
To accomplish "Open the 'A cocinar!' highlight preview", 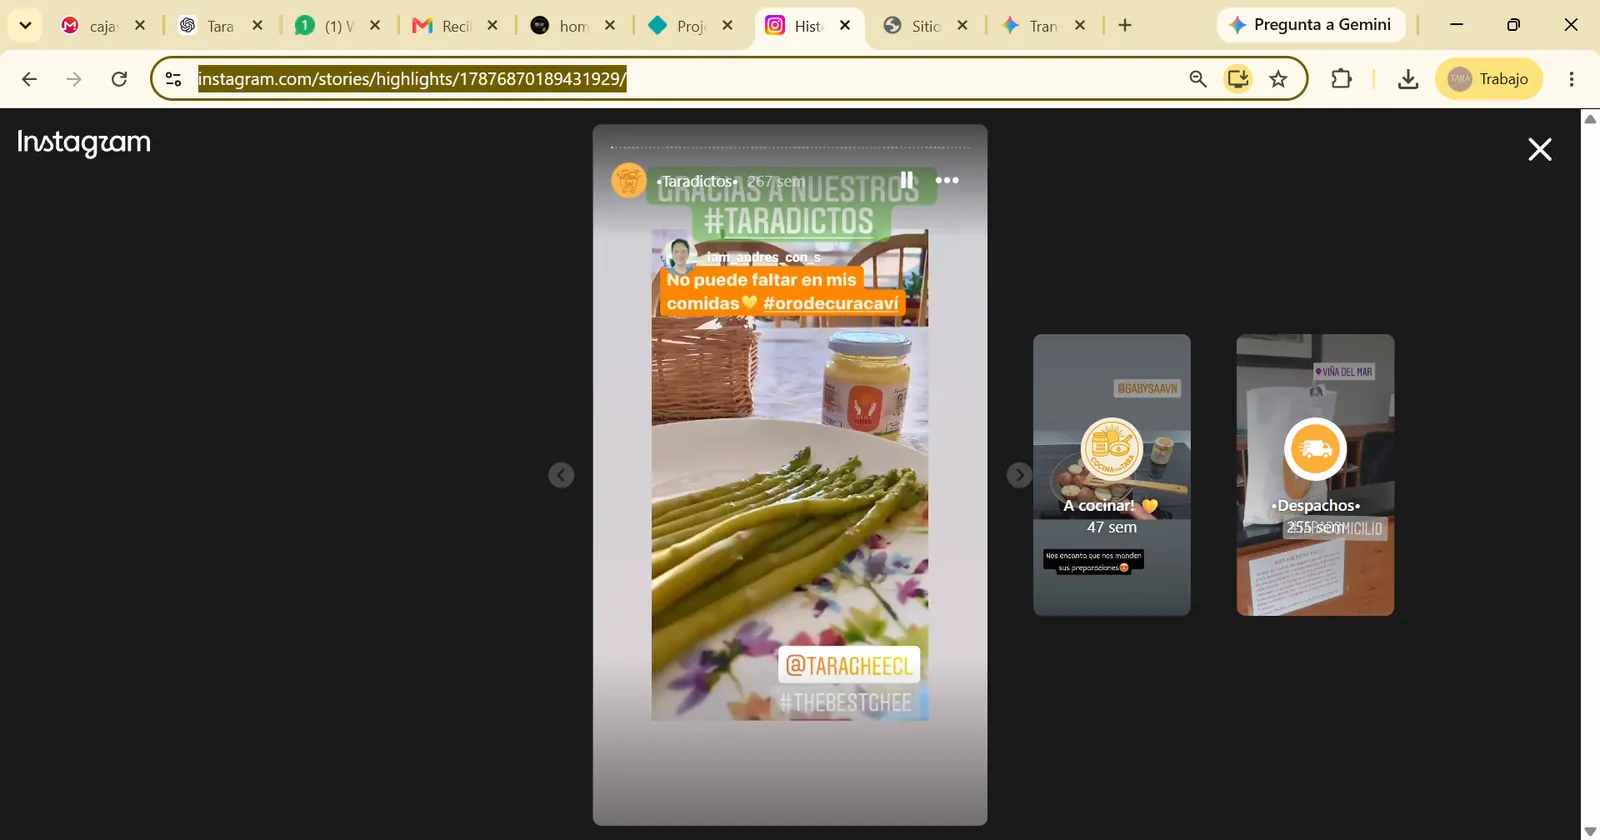I will pyautogui.click(x=1112, y=475).
